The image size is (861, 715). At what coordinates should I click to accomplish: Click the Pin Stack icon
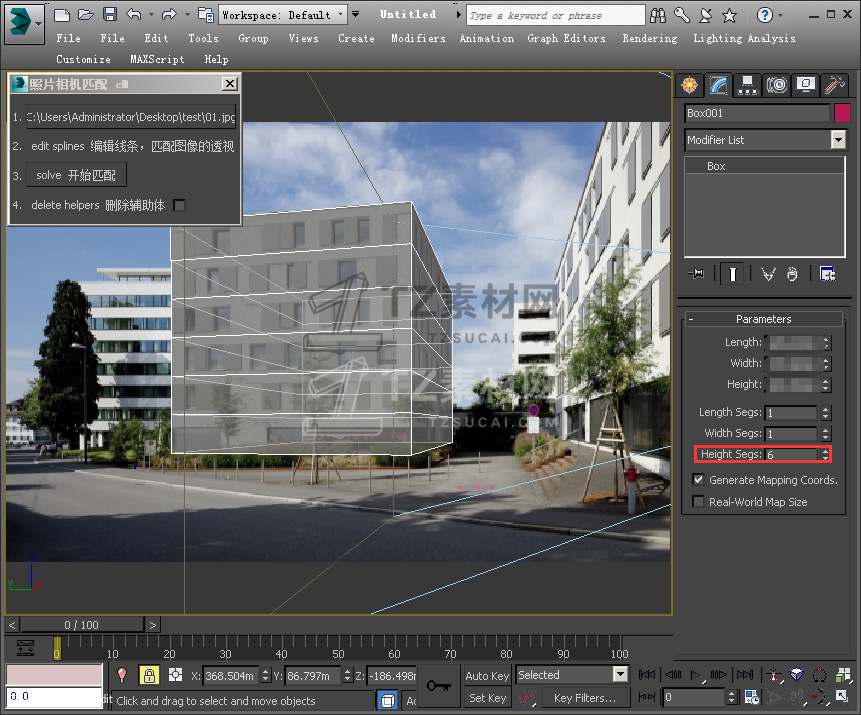tap(697, 273)
